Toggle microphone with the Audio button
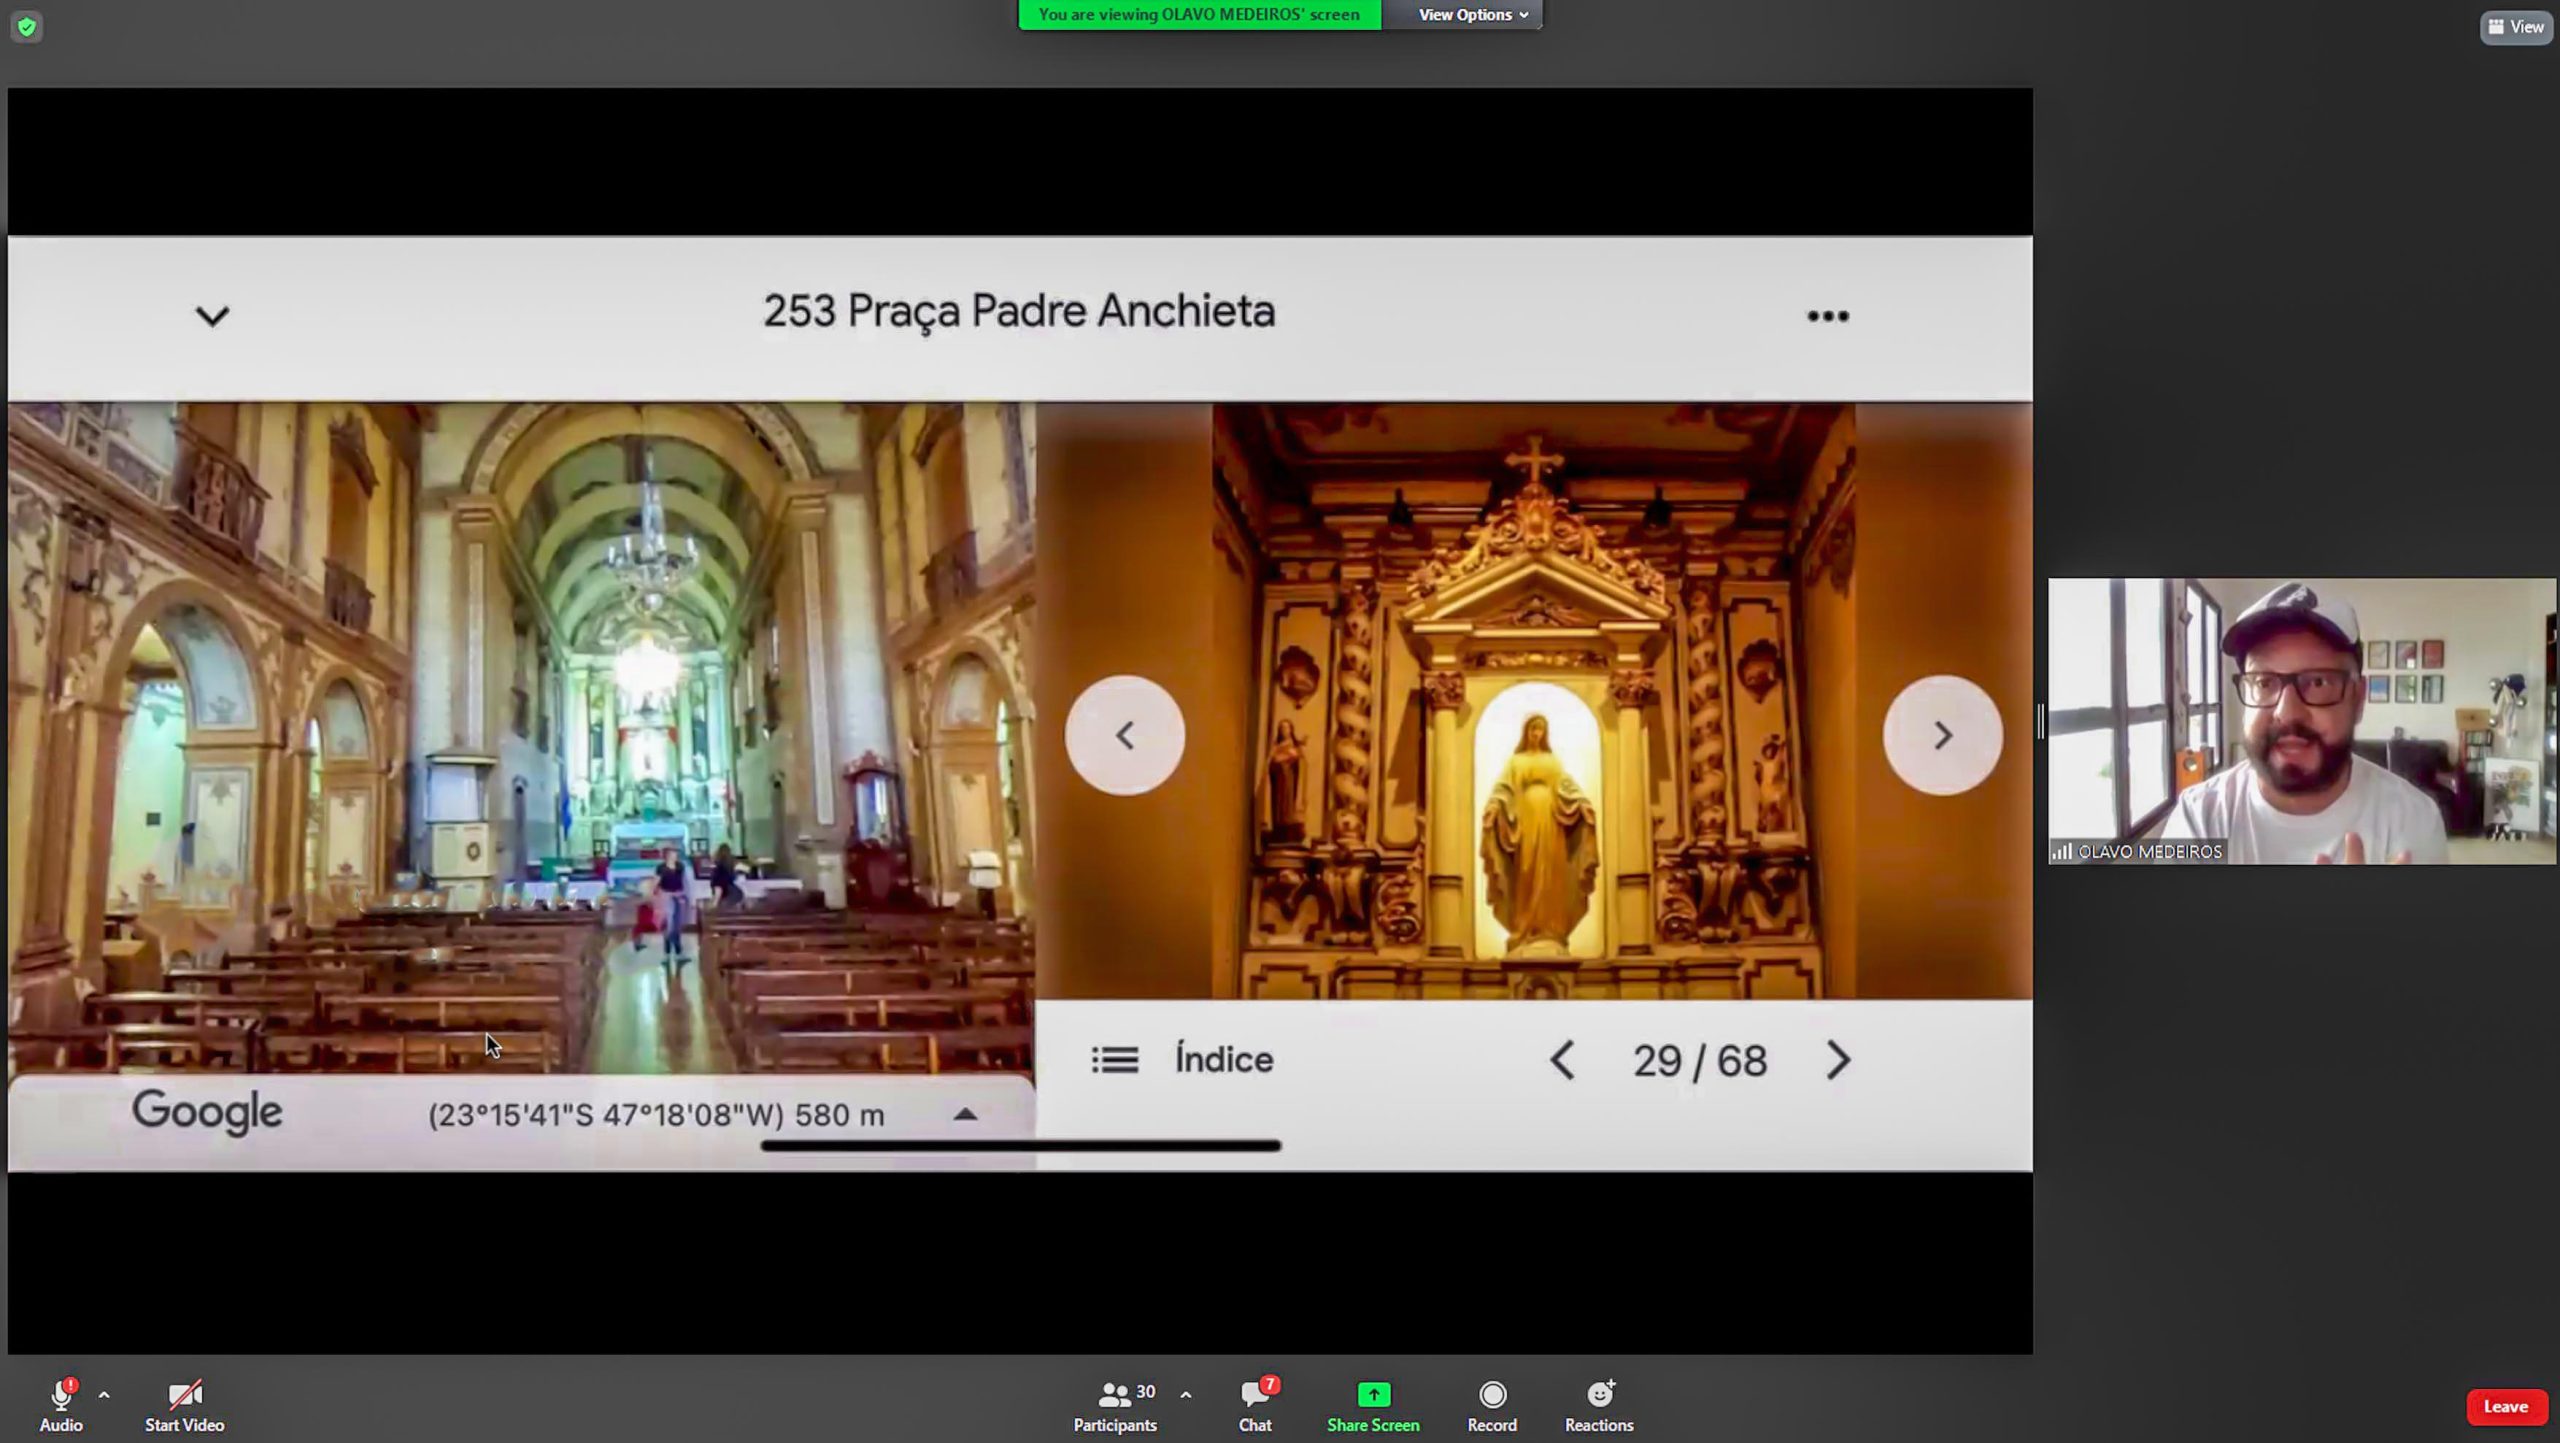The height and width of the screenshot is (1443, 2560). pos(61,1394)
